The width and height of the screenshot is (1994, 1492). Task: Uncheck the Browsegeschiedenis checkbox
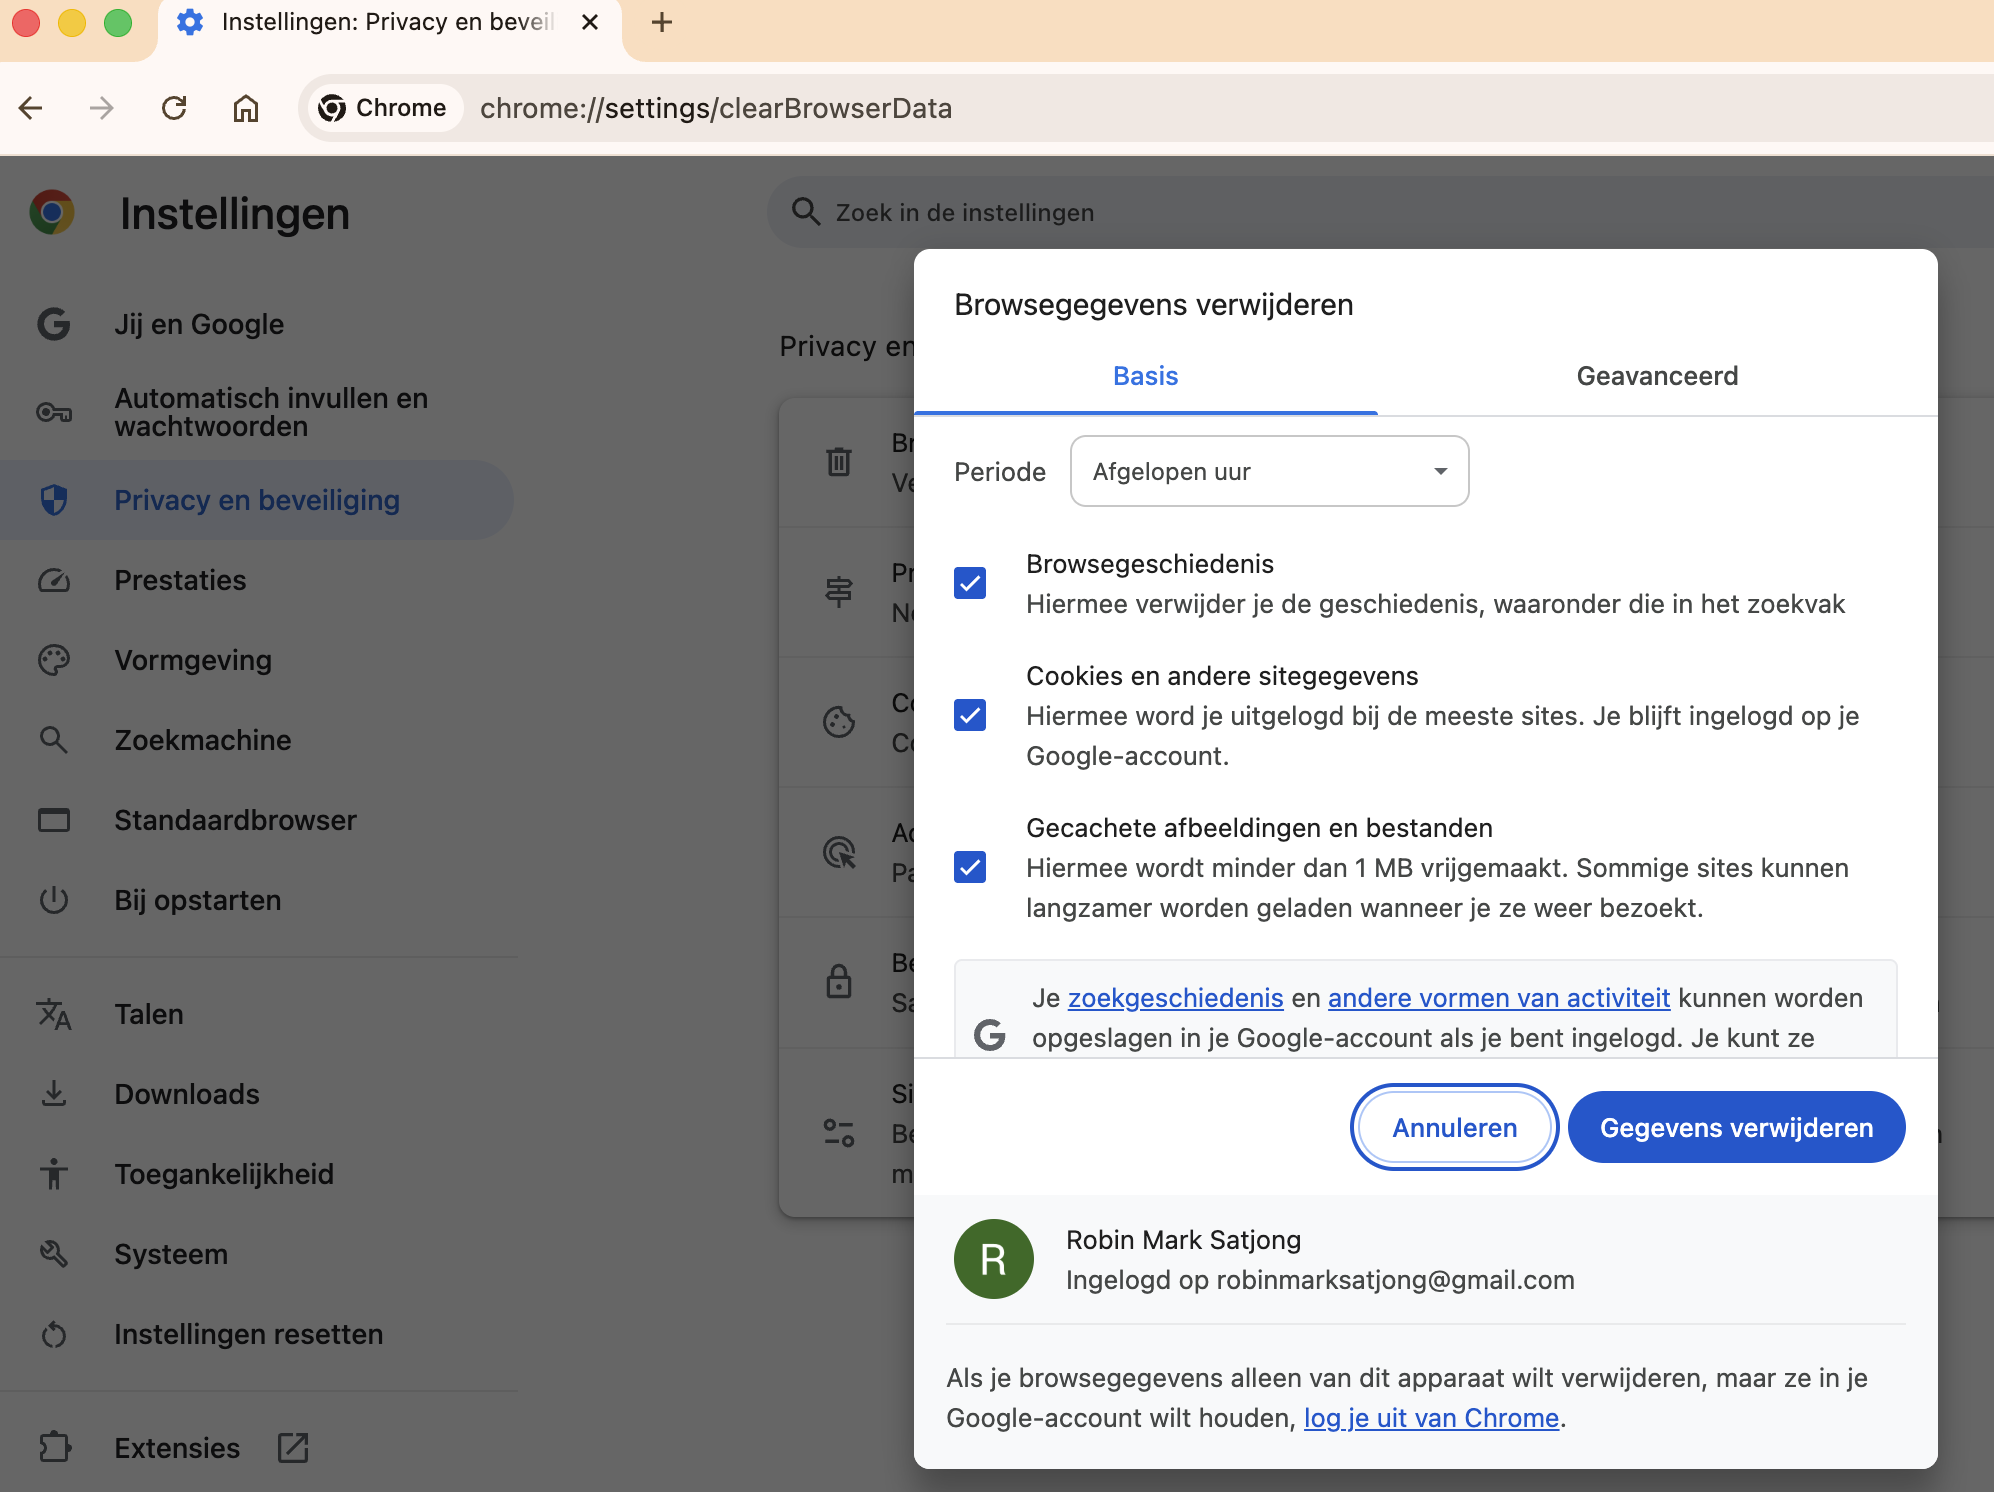[970, 583]
